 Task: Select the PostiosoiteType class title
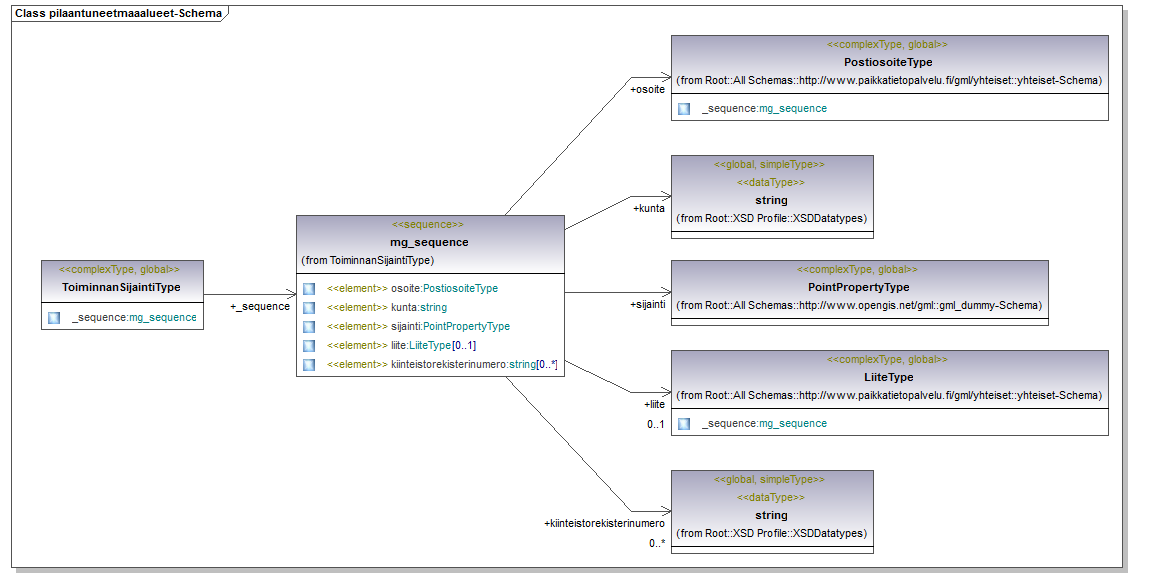pyautogui.click(x=888, y=62)
